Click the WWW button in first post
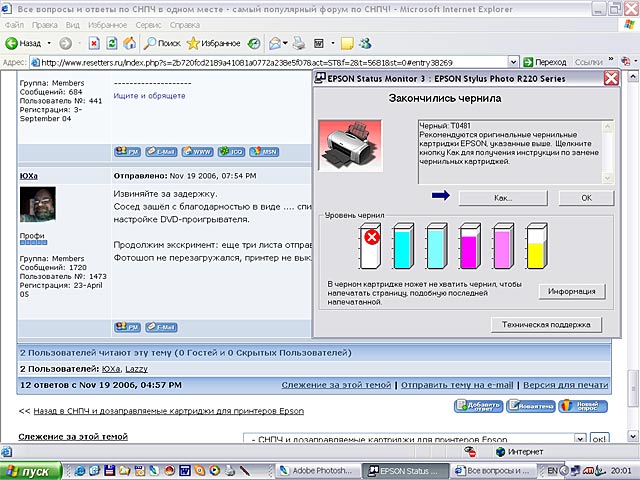640x480 pixels. (x=198, y=151)
